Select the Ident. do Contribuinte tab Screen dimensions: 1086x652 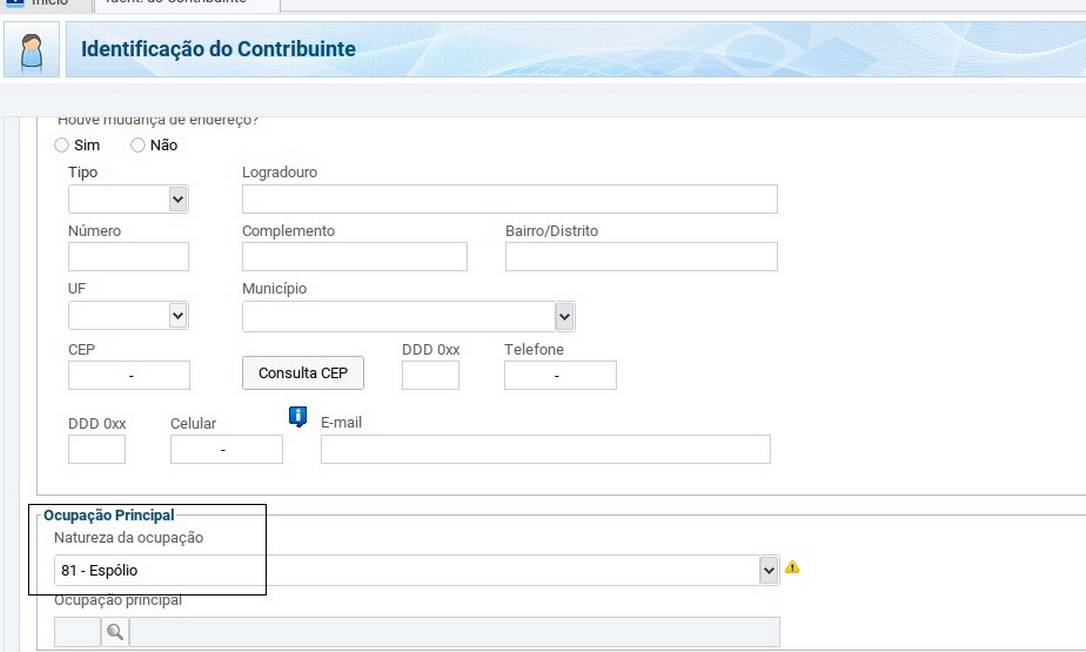pyautogui.click(x=185, y=3)
